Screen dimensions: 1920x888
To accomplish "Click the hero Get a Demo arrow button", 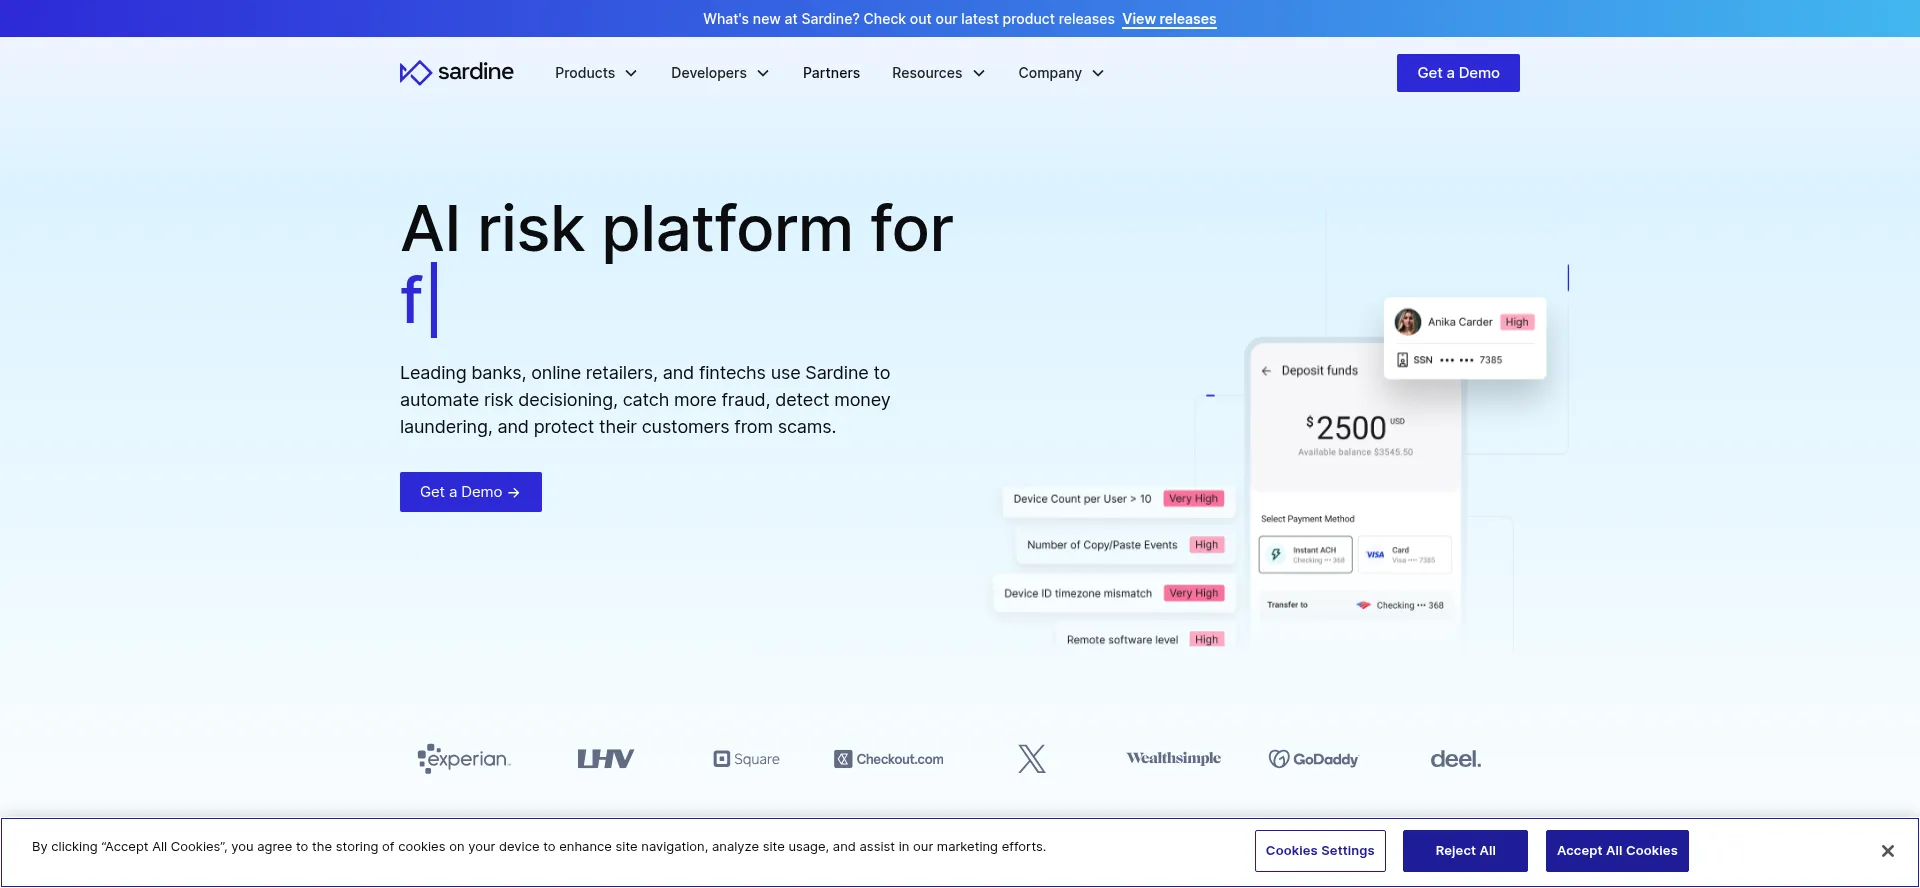I will tap(471, 492).
